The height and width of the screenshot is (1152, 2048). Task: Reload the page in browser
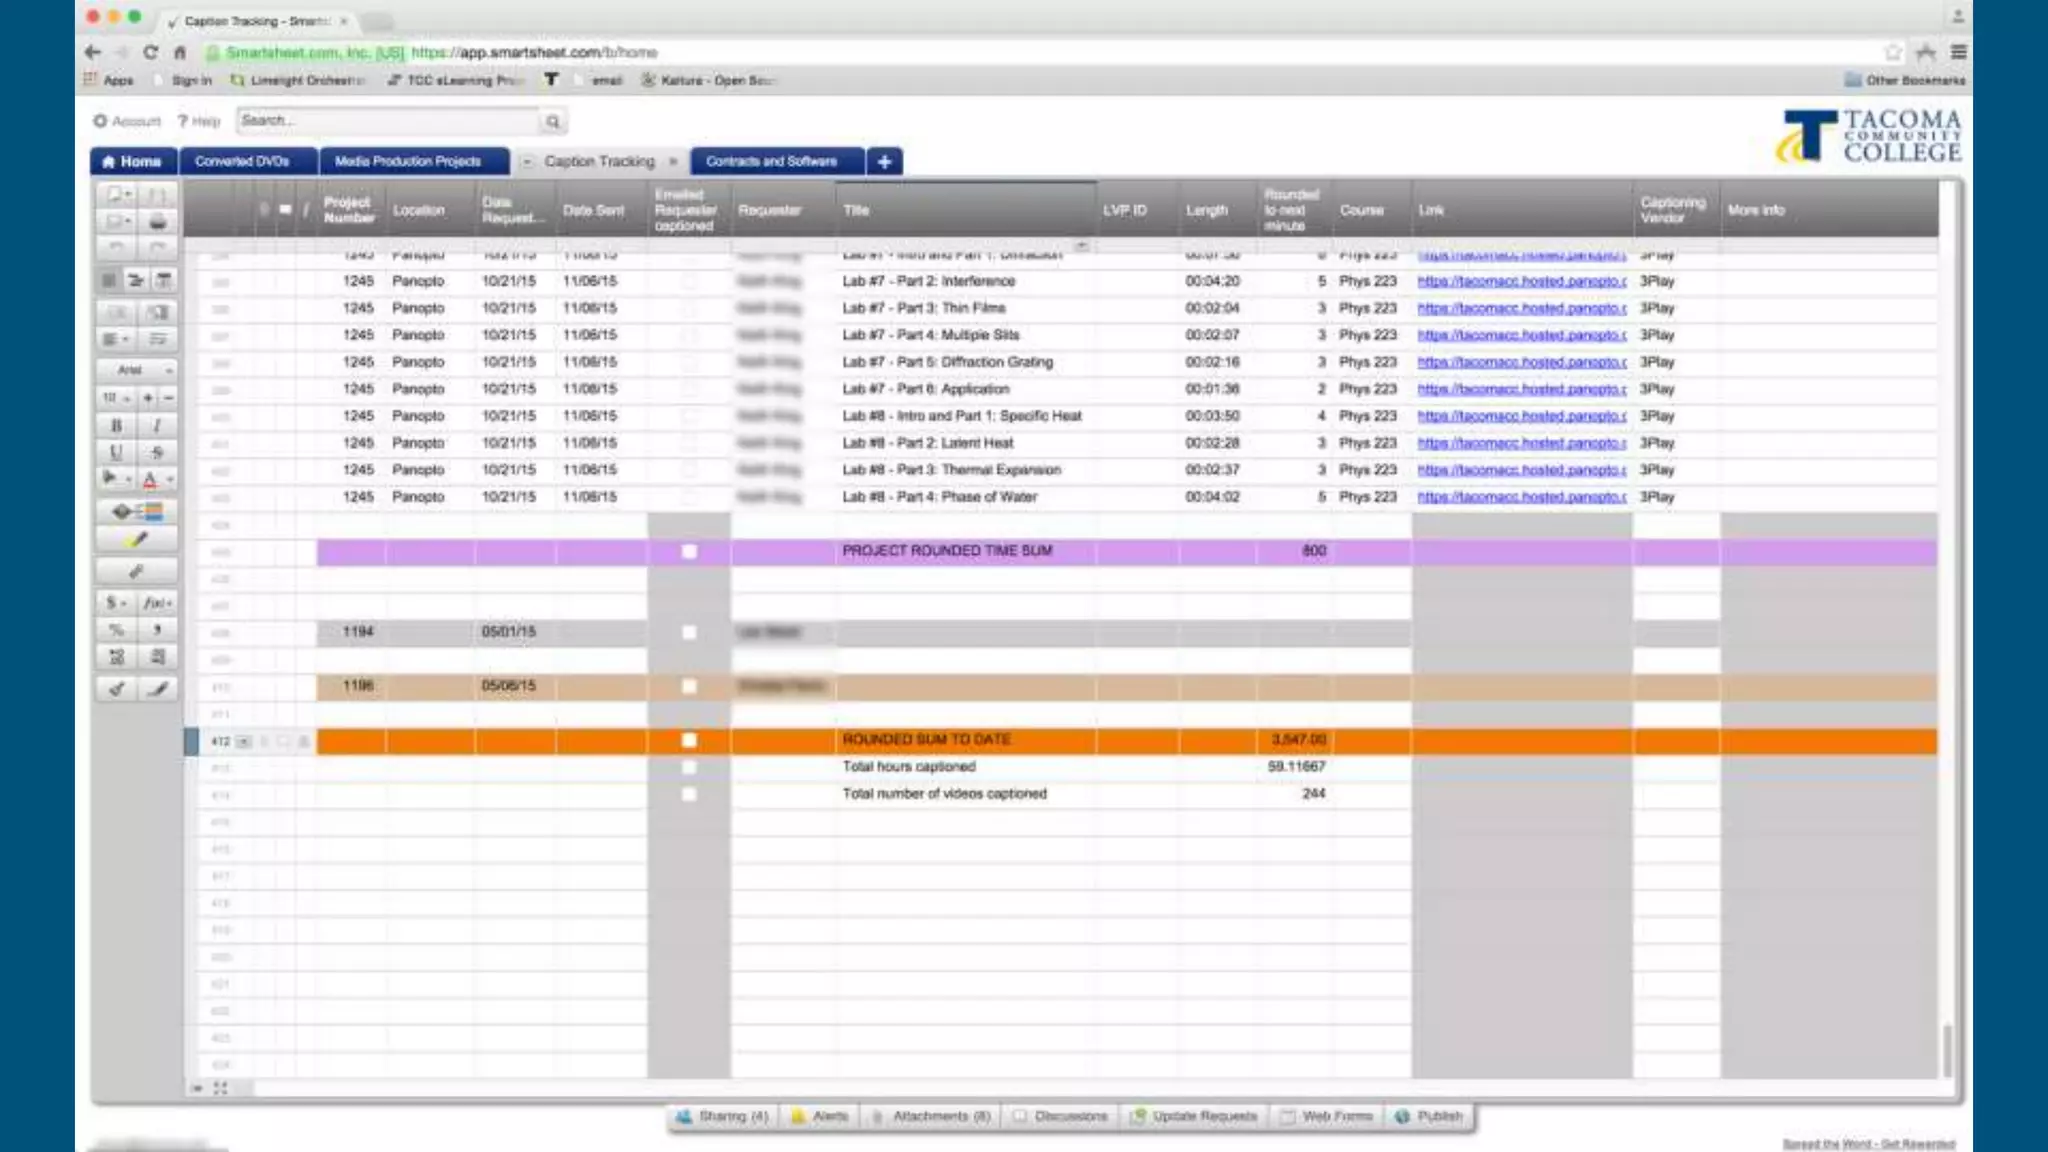click(x=150, y=52)
